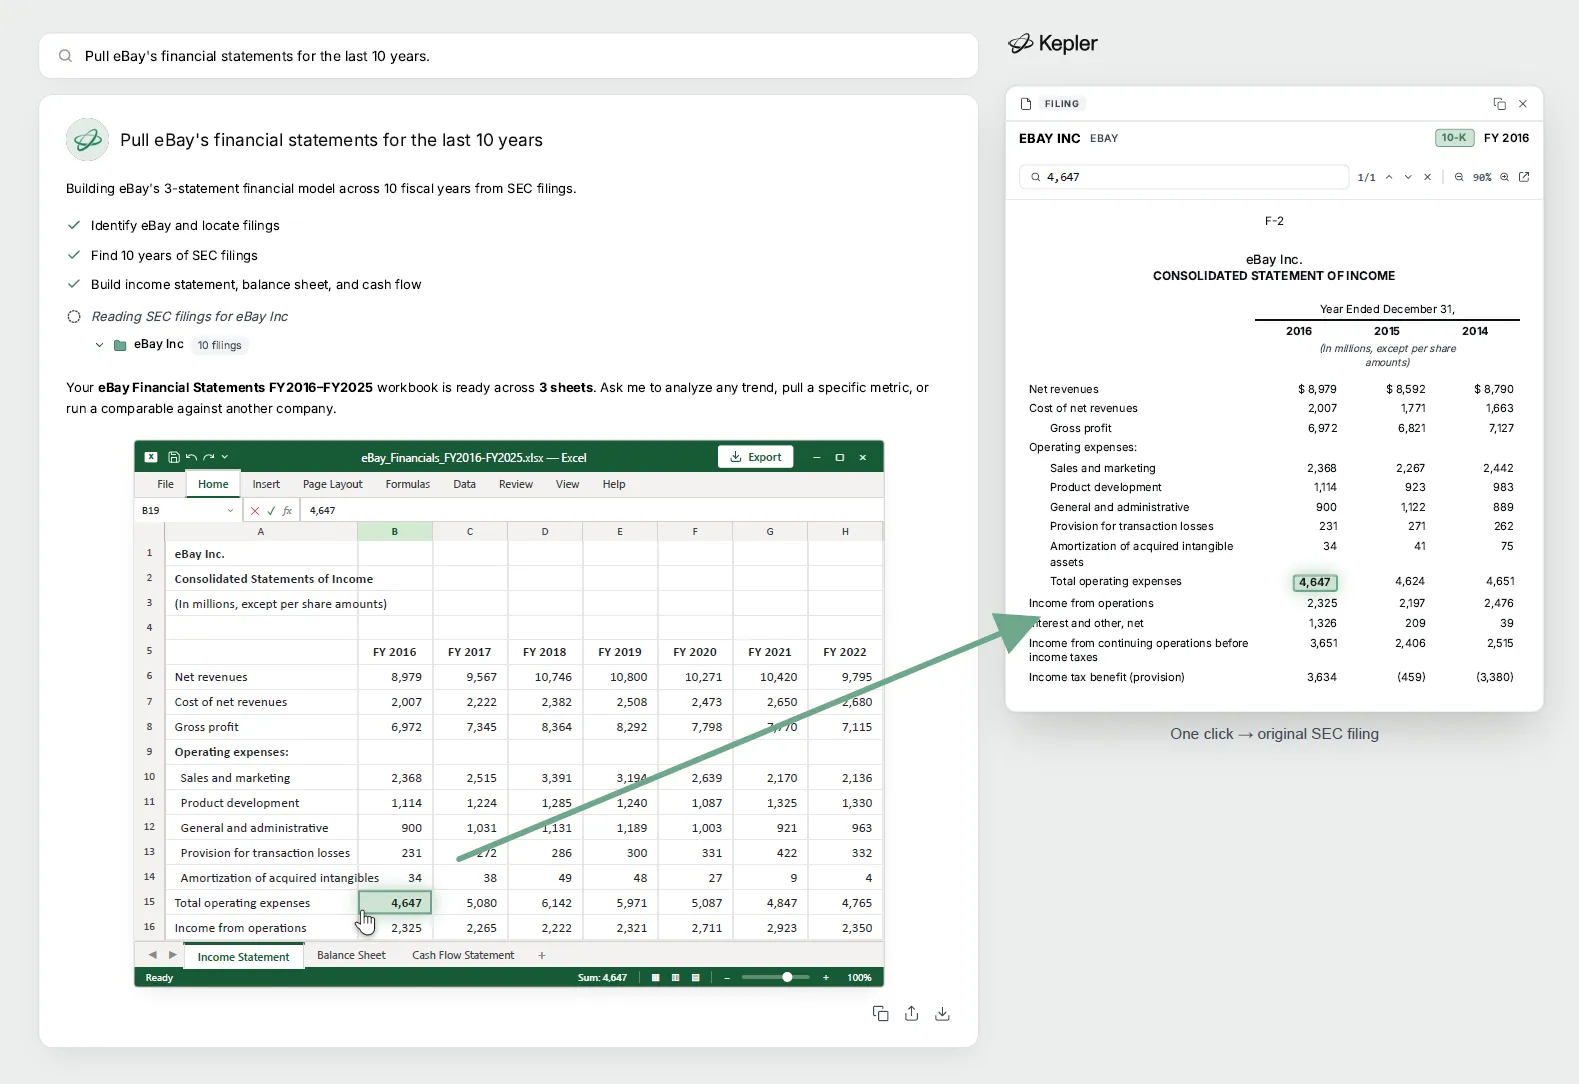Click the Excel app icon in the title bar

[x=151, y=457]
